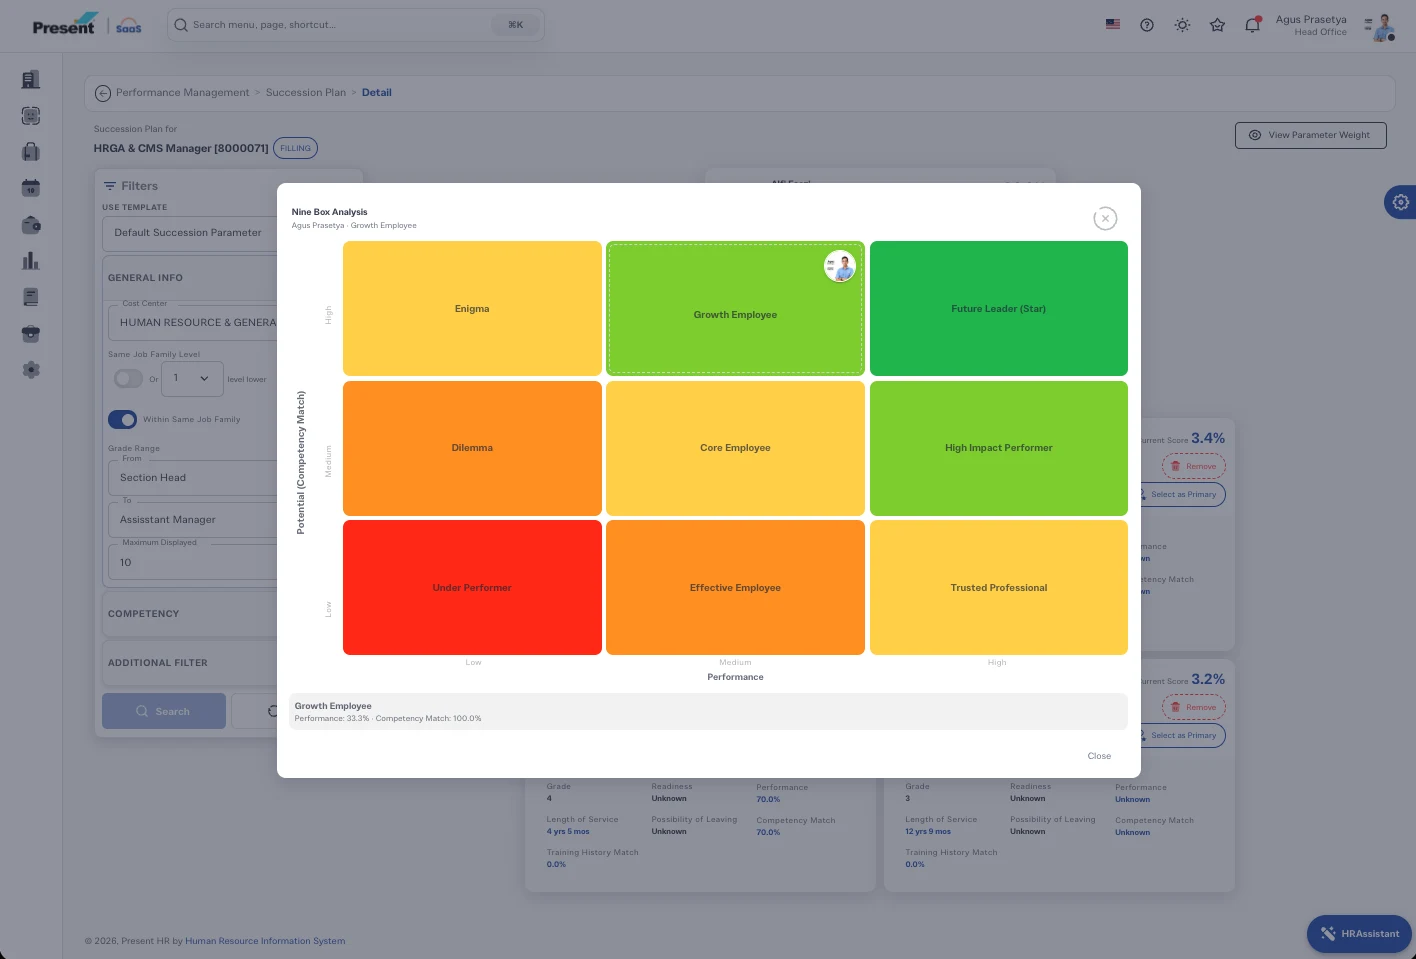Toggle Same Job Family Level switch

tap(129, 379)
